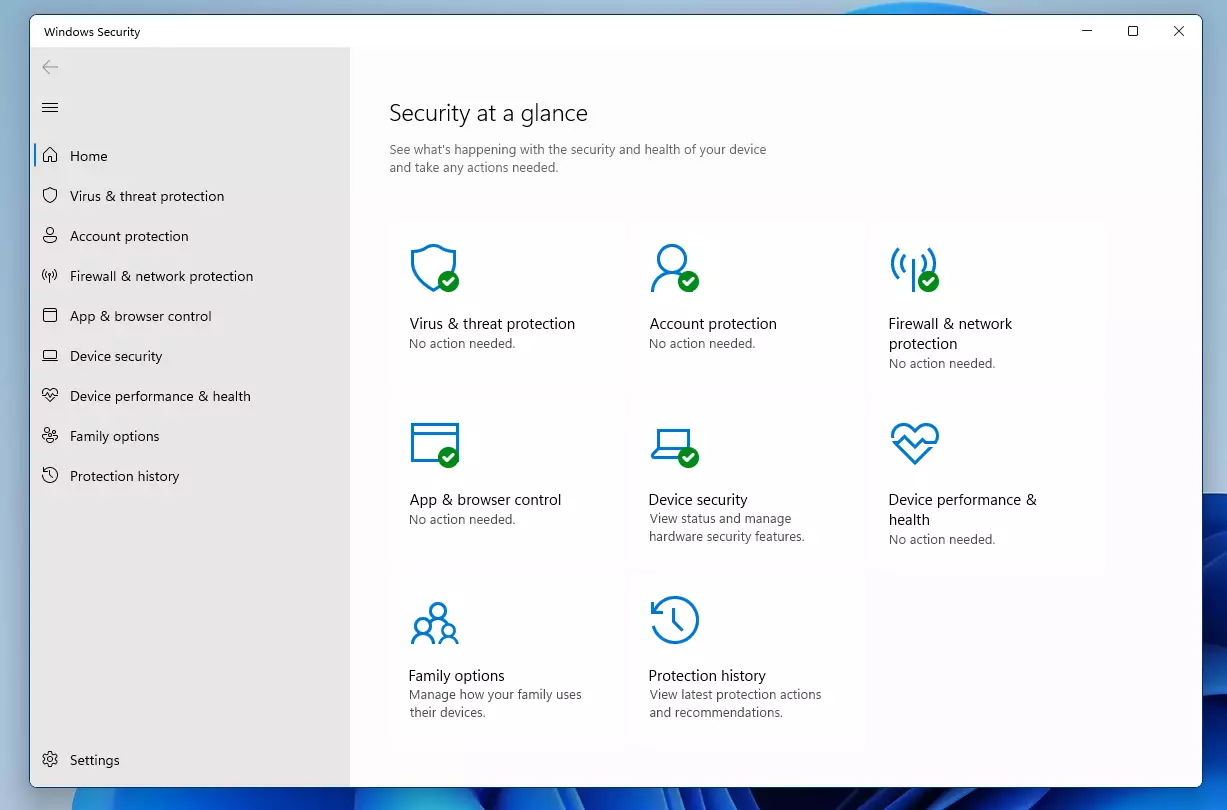Screen dimensions: 1227x810
Task: Open Device security sidebar entry
Action: pos(116,356)
